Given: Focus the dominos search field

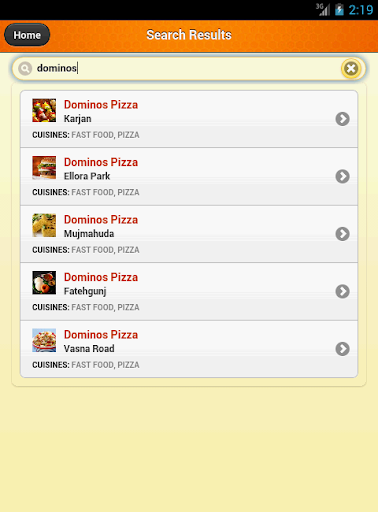Looking at the screenshot, I should pyautogui.click(x=189, y=69).
